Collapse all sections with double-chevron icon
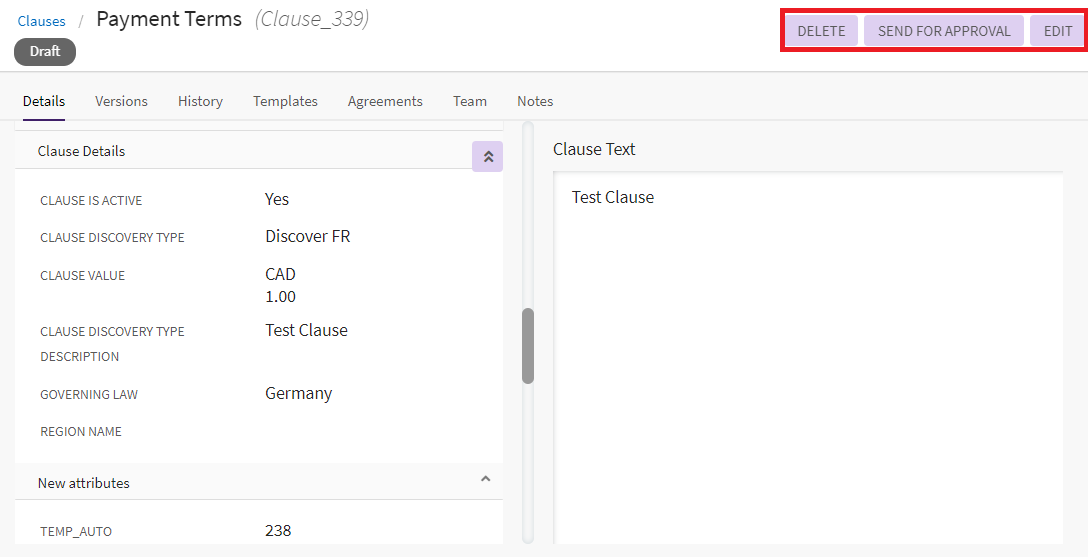 click(x=487, y=156)
